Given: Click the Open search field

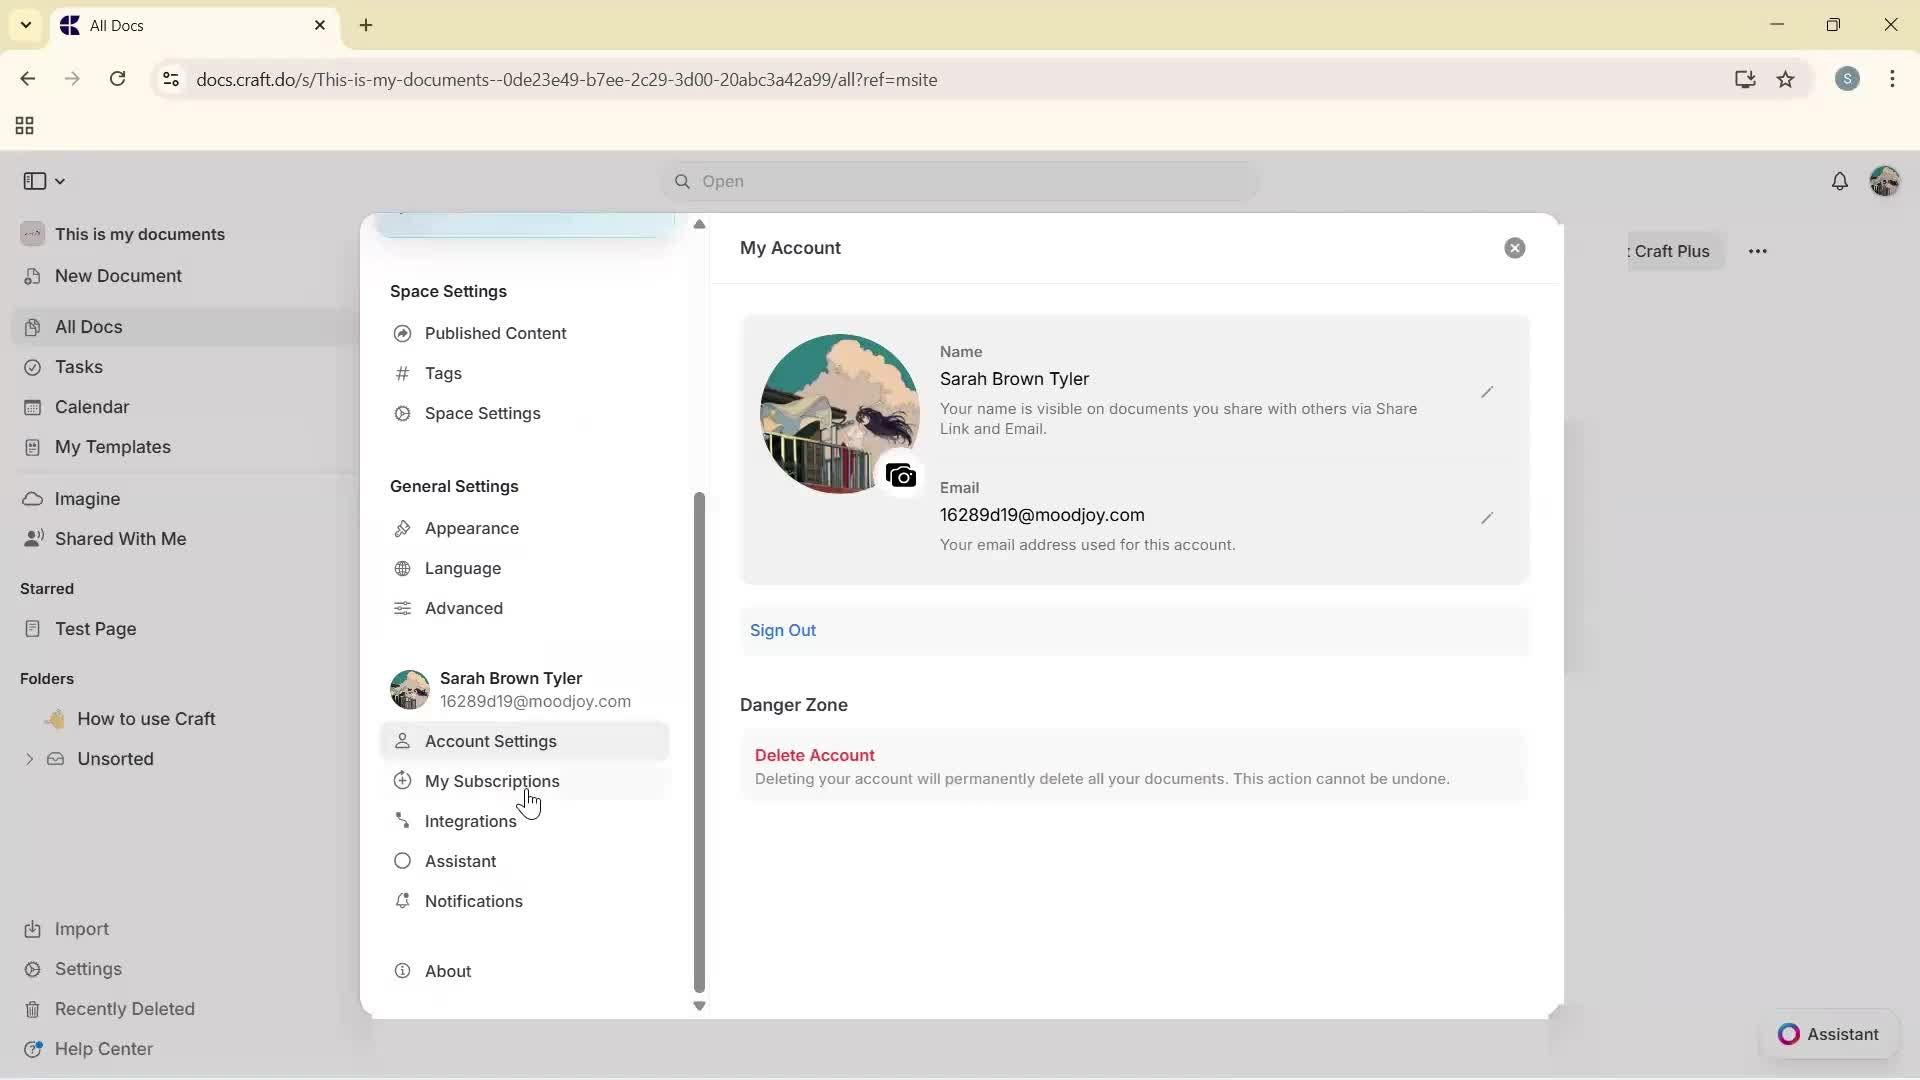Looking at the screenshot, I should pos(958,181).
